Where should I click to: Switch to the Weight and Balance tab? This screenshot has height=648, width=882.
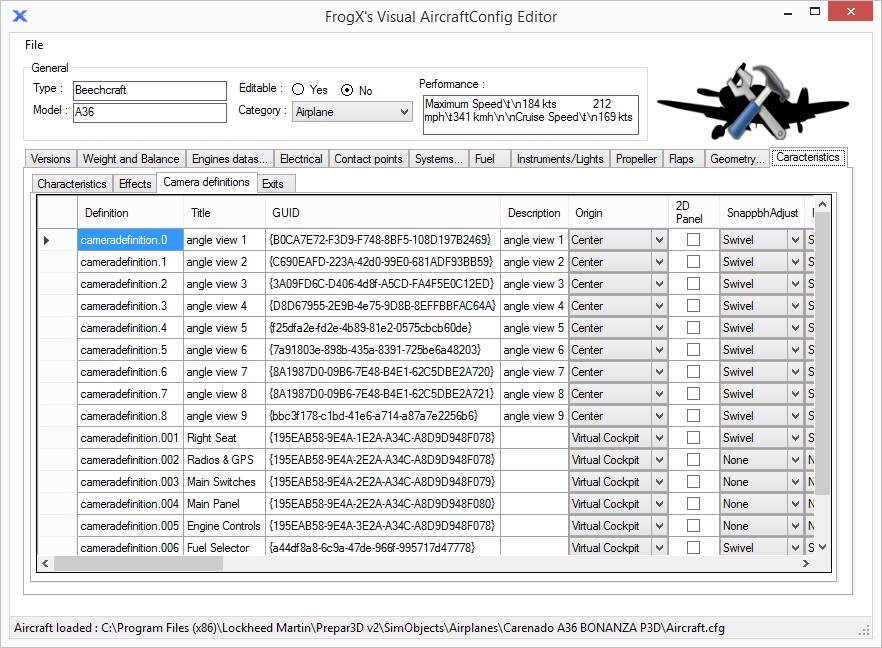(x=131, y=159)
